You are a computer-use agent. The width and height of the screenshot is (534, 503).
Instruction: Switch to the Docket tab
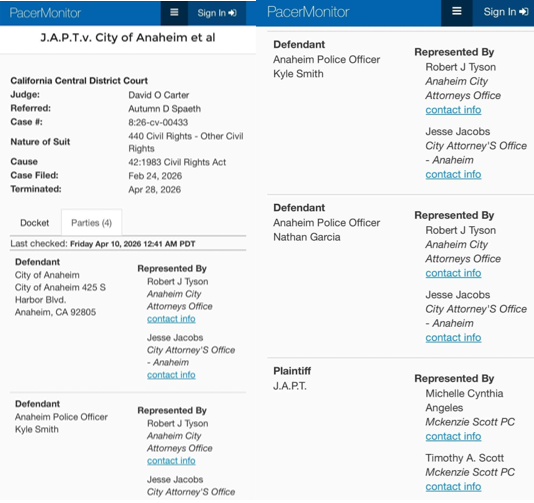[34, 223]
